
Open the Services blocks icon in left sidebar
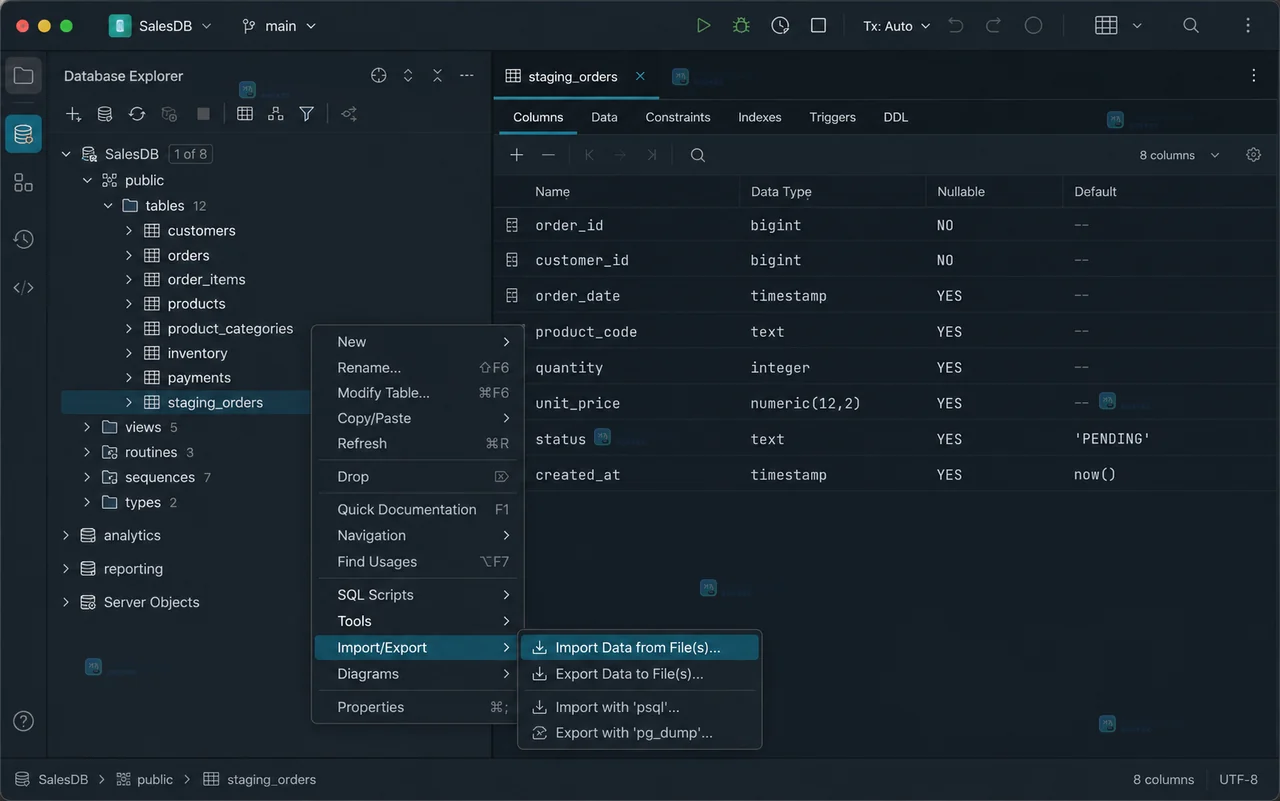[x=23, y=183]
